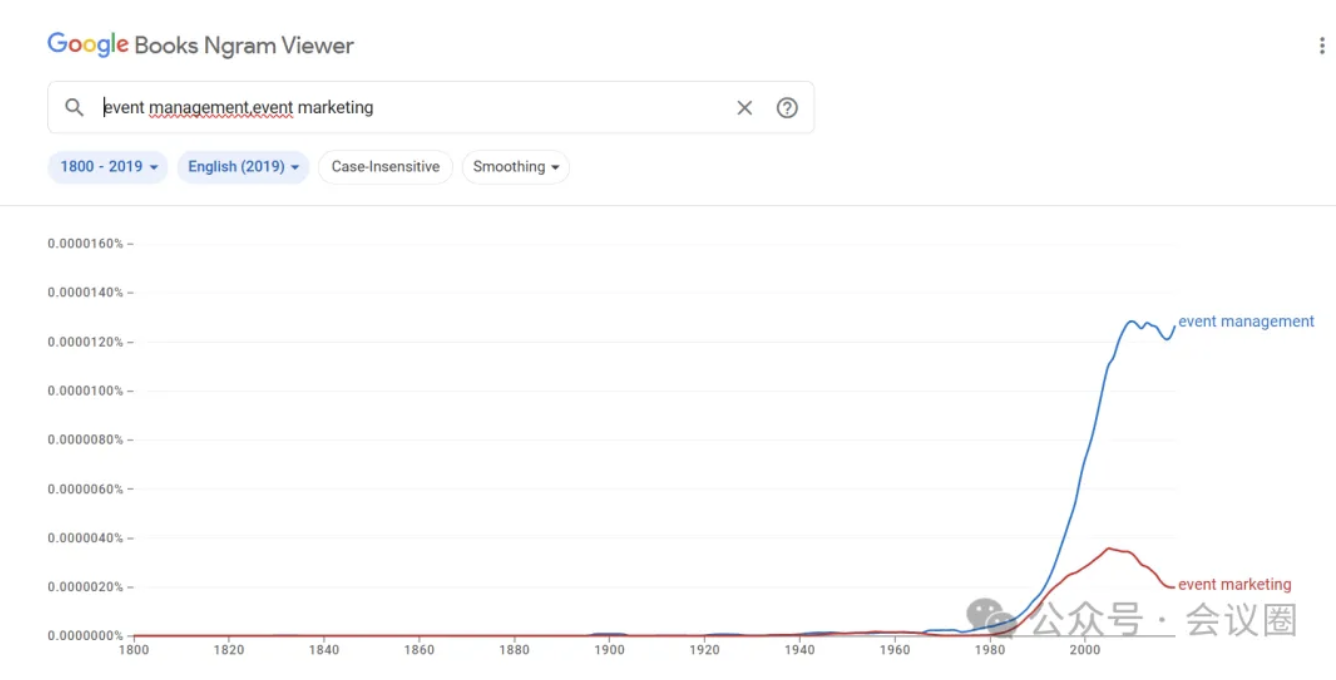Click the 2000 year tick label

(1085, 650)
